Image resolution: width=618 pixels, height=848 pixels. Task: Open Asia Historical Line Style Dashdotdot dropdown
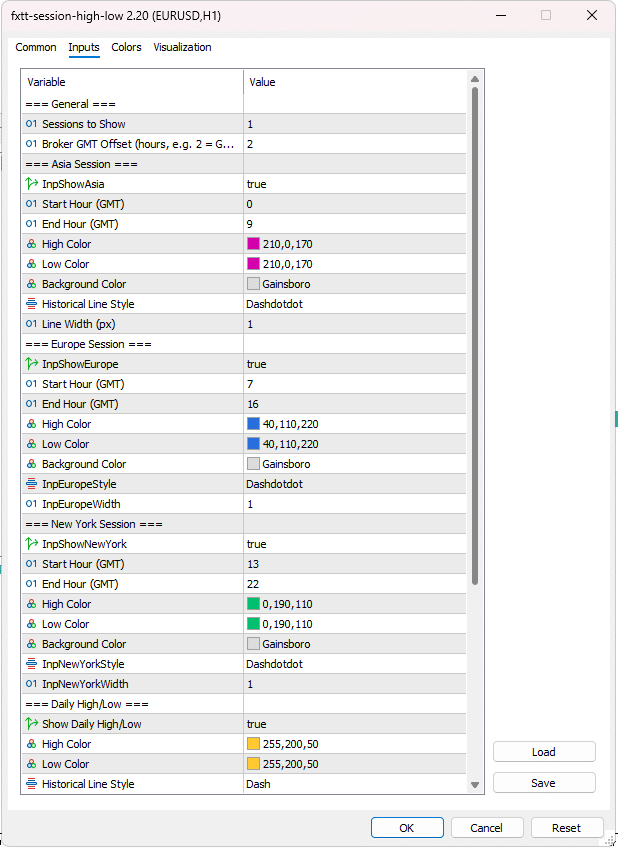click(x=355, y=304)
